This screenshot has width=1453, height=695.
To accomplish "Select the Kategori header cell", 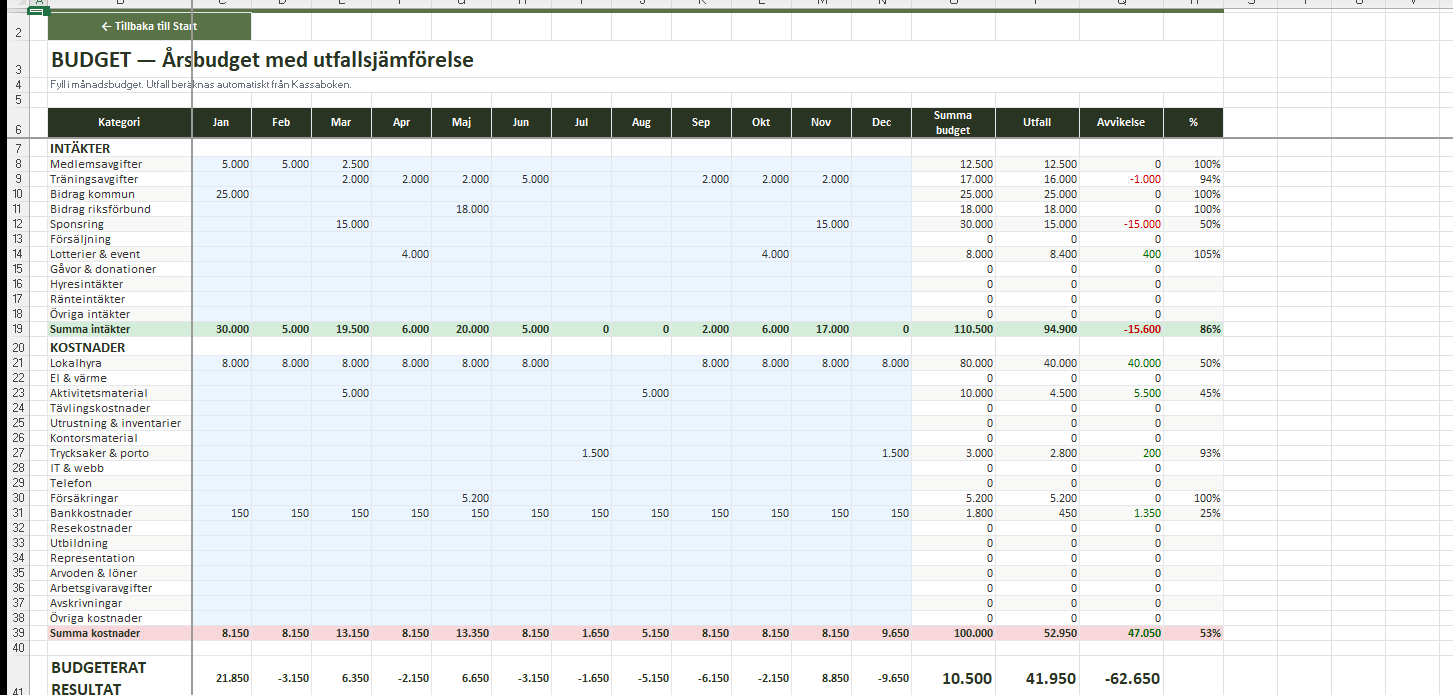I will click(119, 122).
